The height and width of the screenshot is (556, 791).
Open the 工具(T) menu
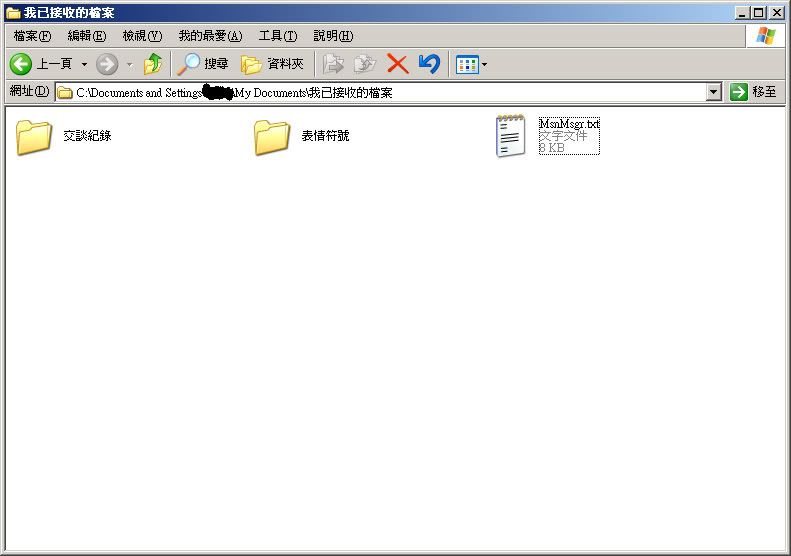pos(277,36)
